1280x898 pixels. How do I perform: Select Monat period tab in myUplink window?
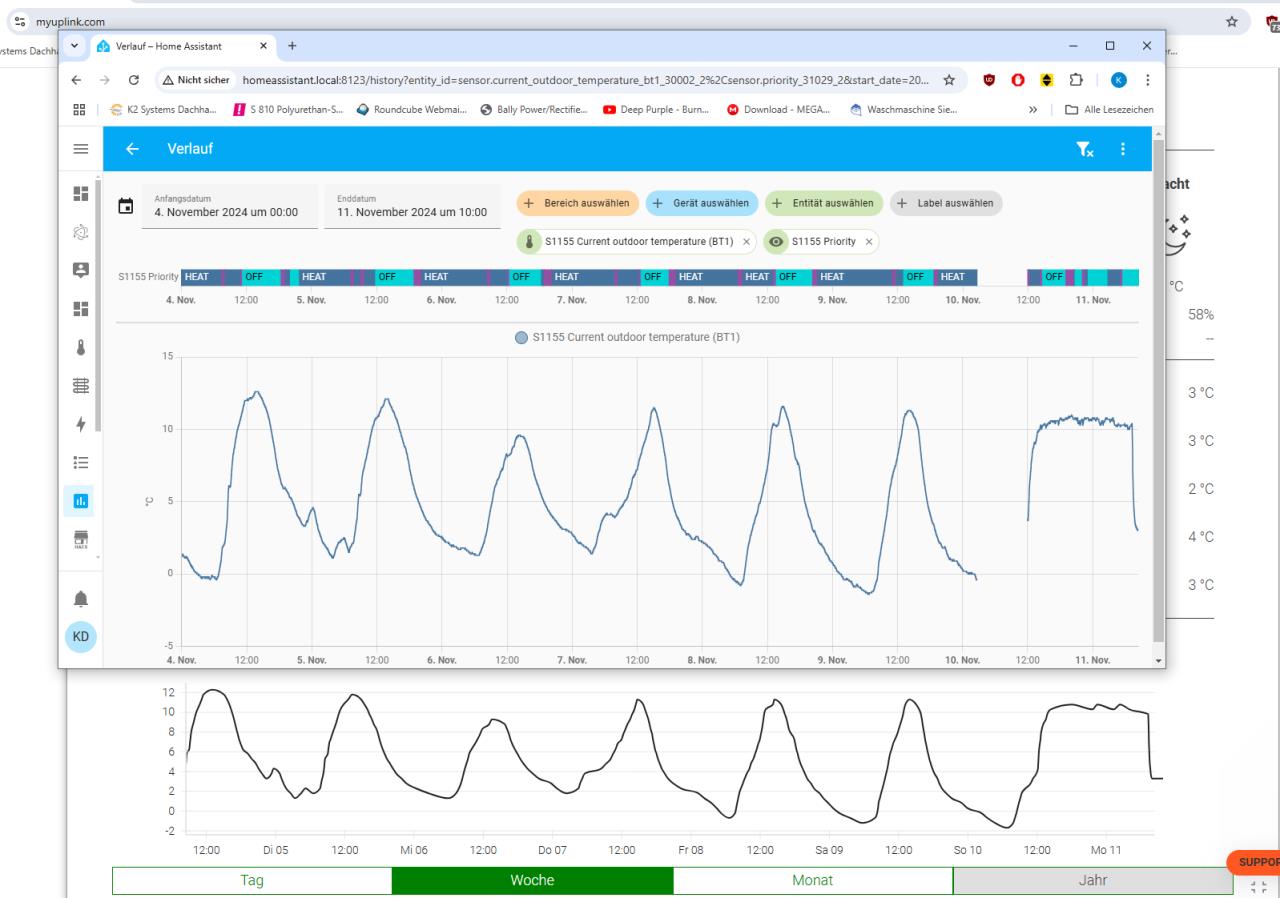813,881
